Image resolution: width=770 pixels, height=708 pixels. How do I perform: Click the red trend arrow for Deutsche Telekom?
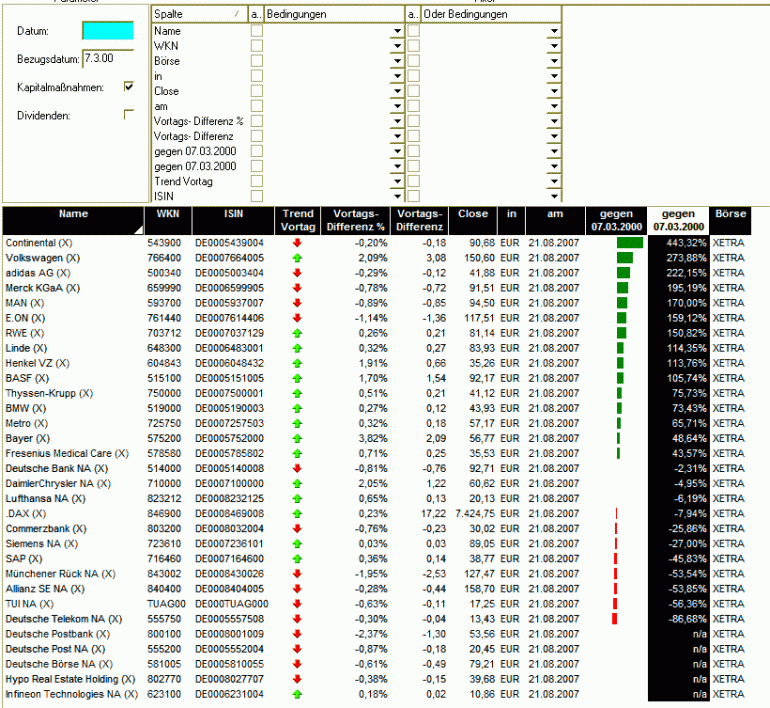coord(297,619)
